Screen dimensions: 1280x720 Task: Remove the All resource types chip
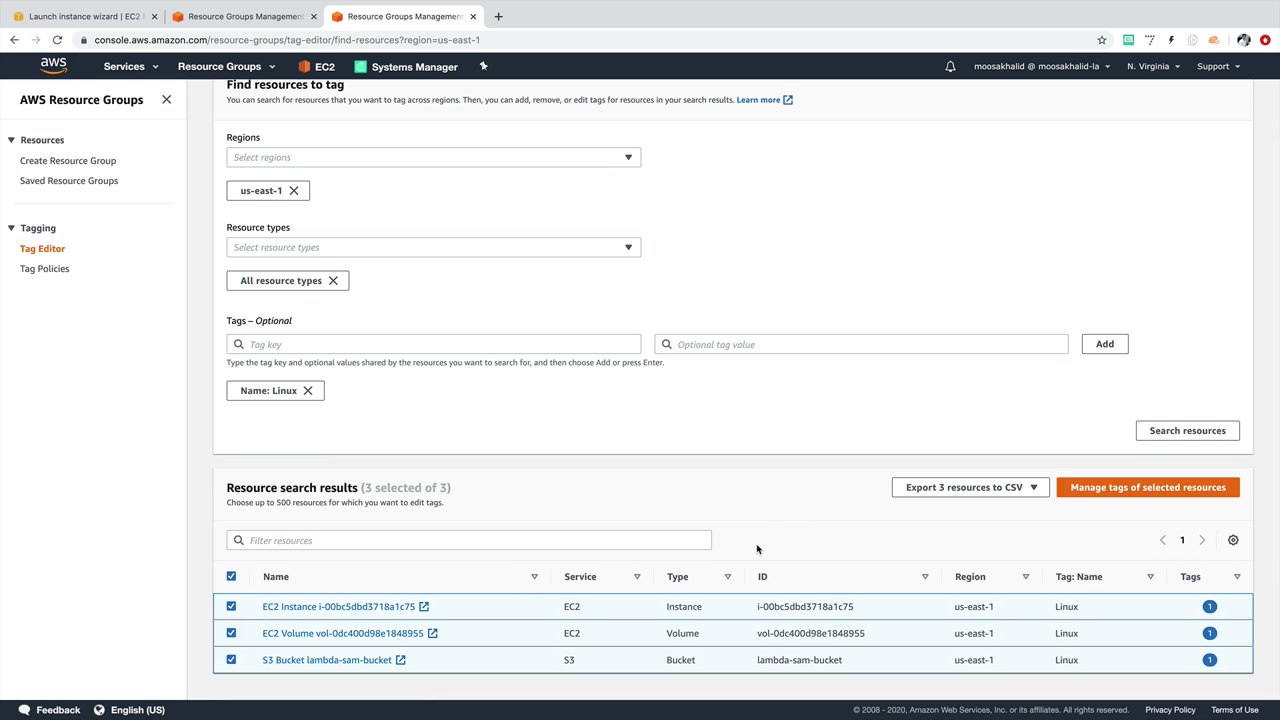[333, 281]
